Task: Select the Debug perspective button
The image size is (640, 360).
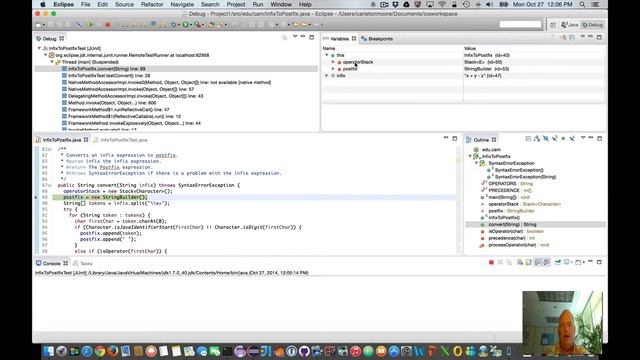Action: click(x=592, y=25)
